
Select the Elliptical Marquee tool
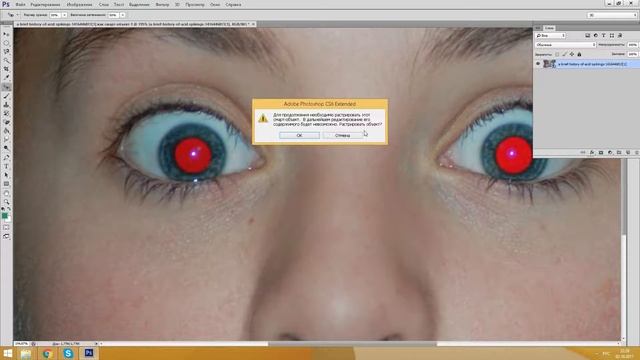tap(6, 43)
